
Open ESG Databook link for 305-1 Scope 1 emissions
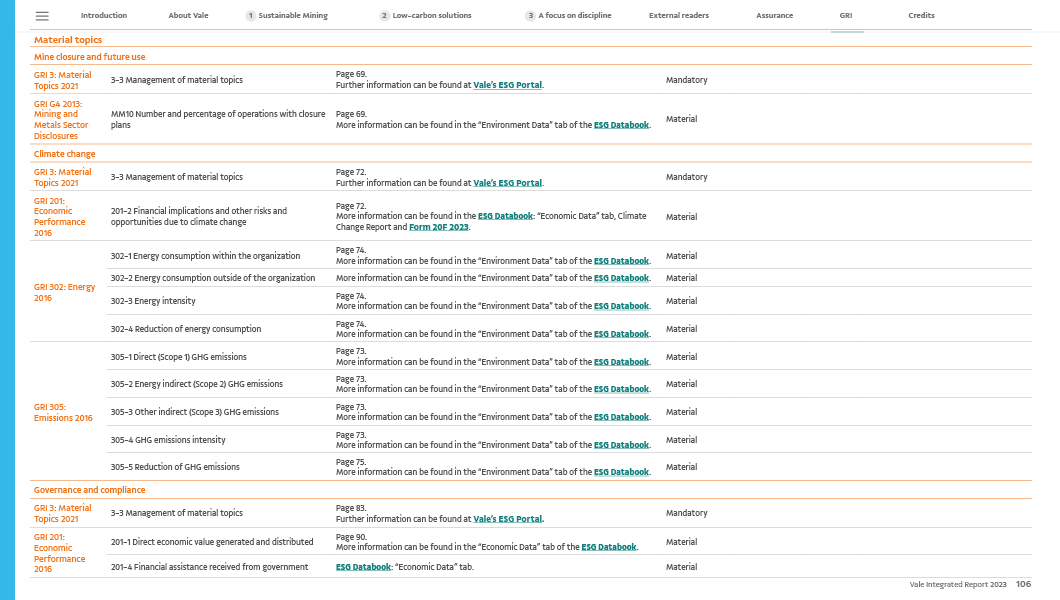[x=621, y=362]
